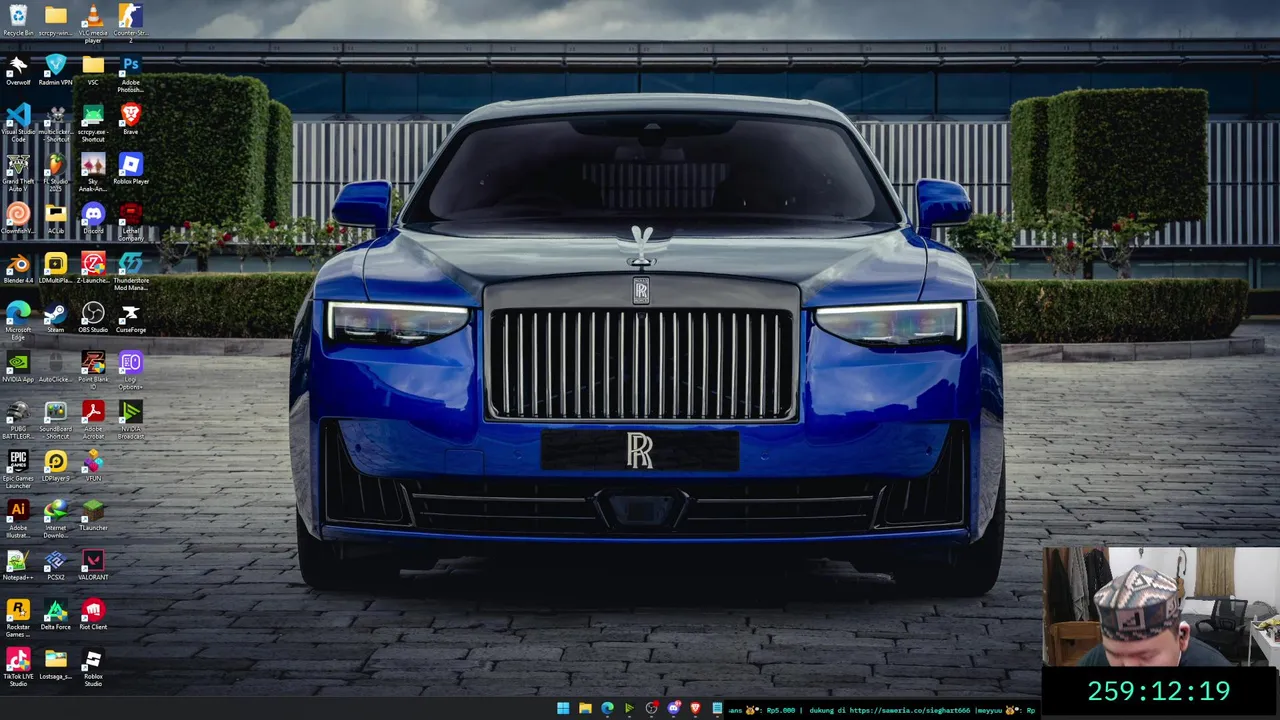Open Grand Theft Auto V shortcut

point(18,171)
